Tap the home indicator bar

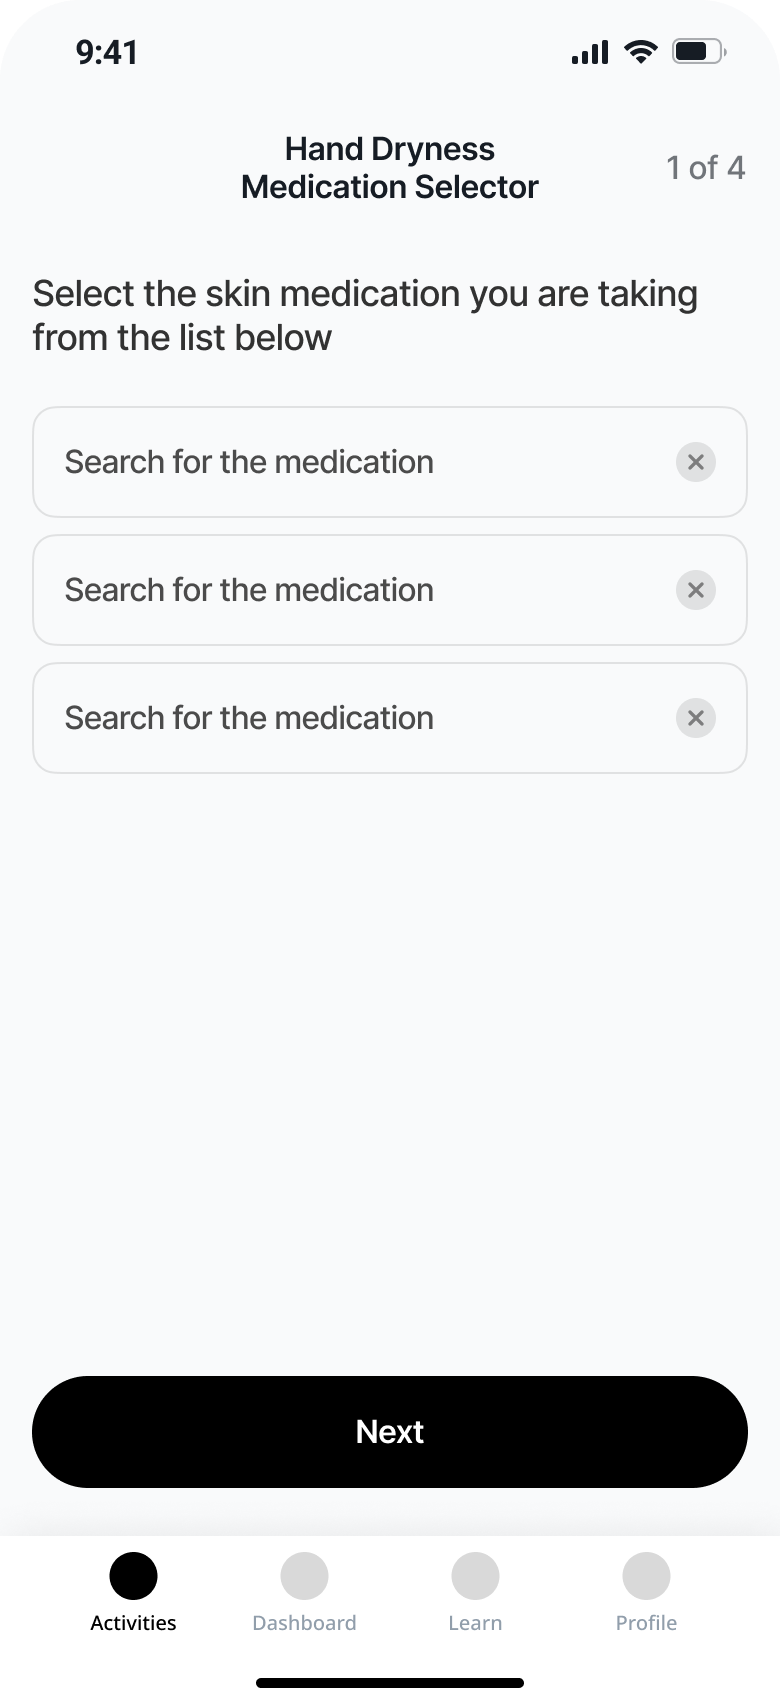pyautogui.click(x=390, y=1683)
